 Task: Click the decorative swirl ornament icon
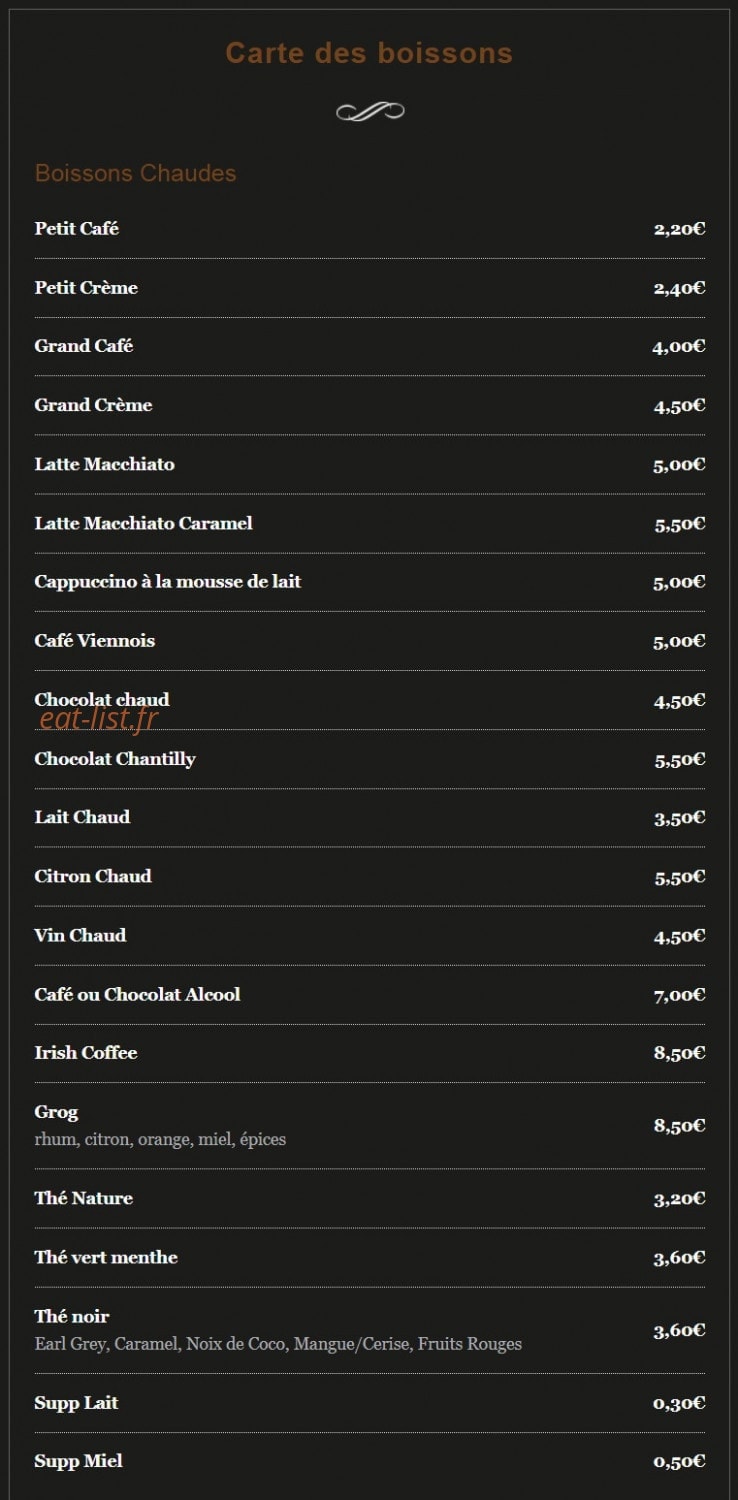pyautogui.click(x=369, y=111)
